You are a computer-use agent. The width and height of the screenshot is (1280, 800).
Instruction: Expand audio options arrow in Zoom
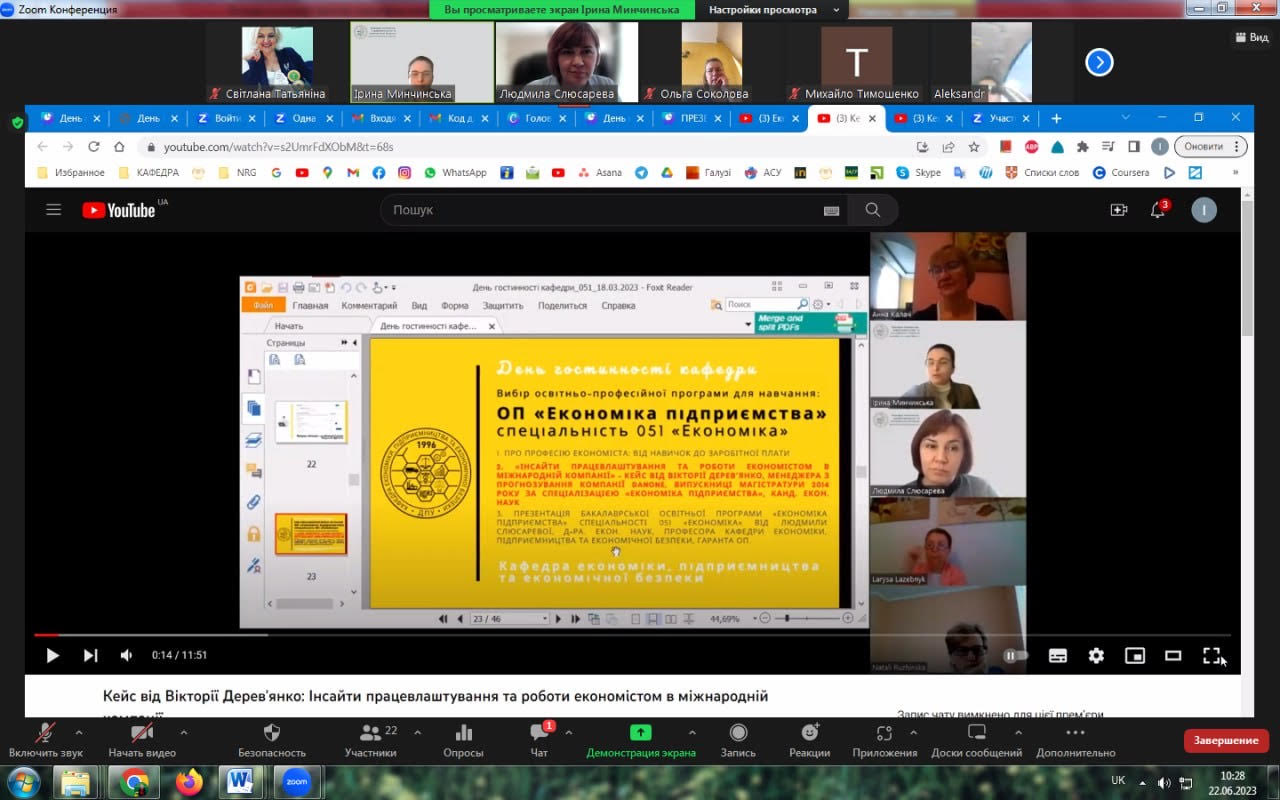79,732
